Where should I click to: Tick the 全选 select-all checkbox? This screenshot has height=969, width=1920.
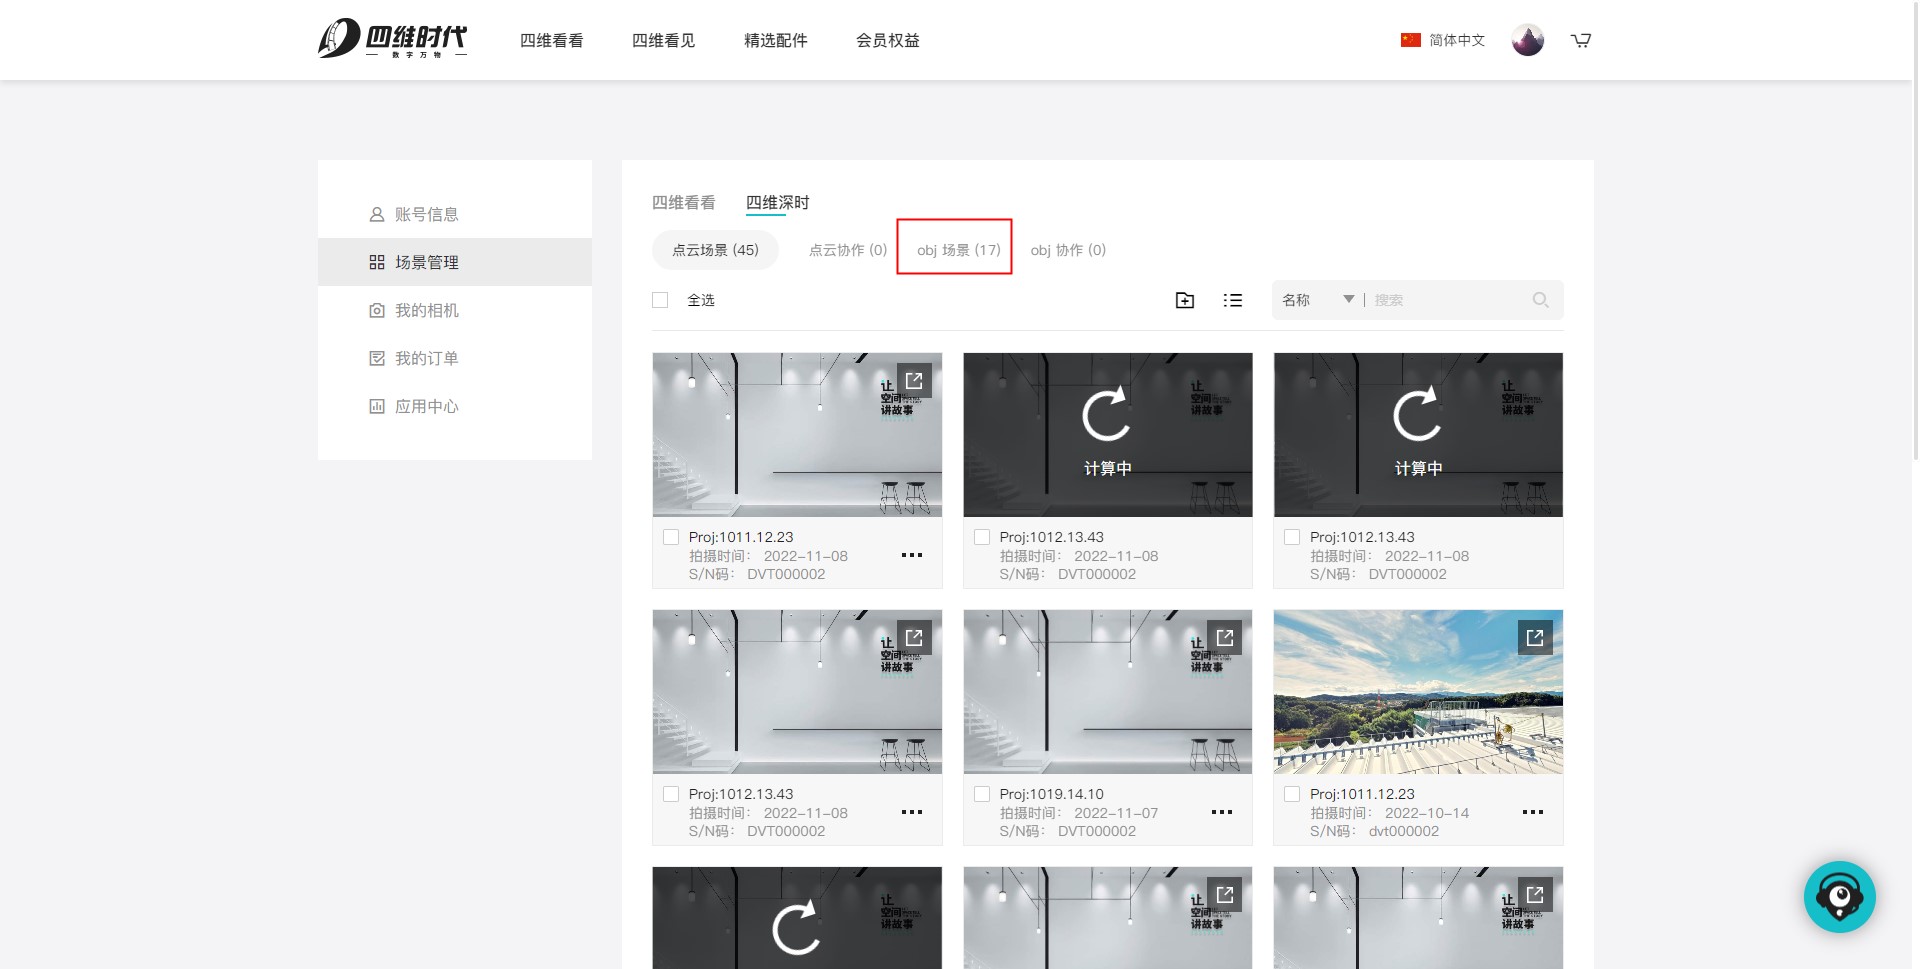tap(660, 300)
